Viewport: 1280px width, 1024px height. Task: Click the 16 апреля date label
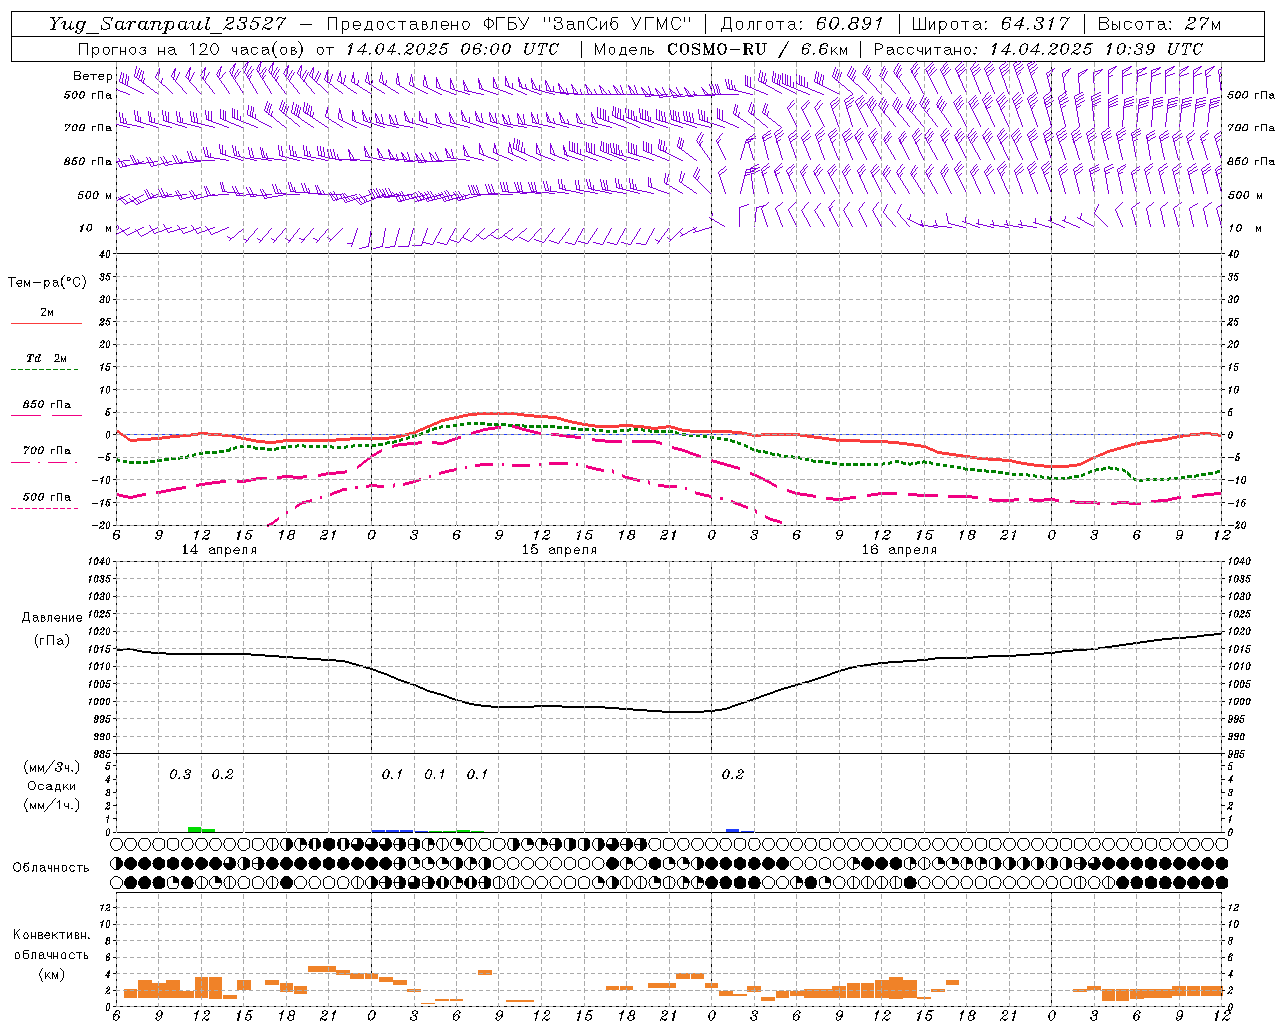click(899, 550)
